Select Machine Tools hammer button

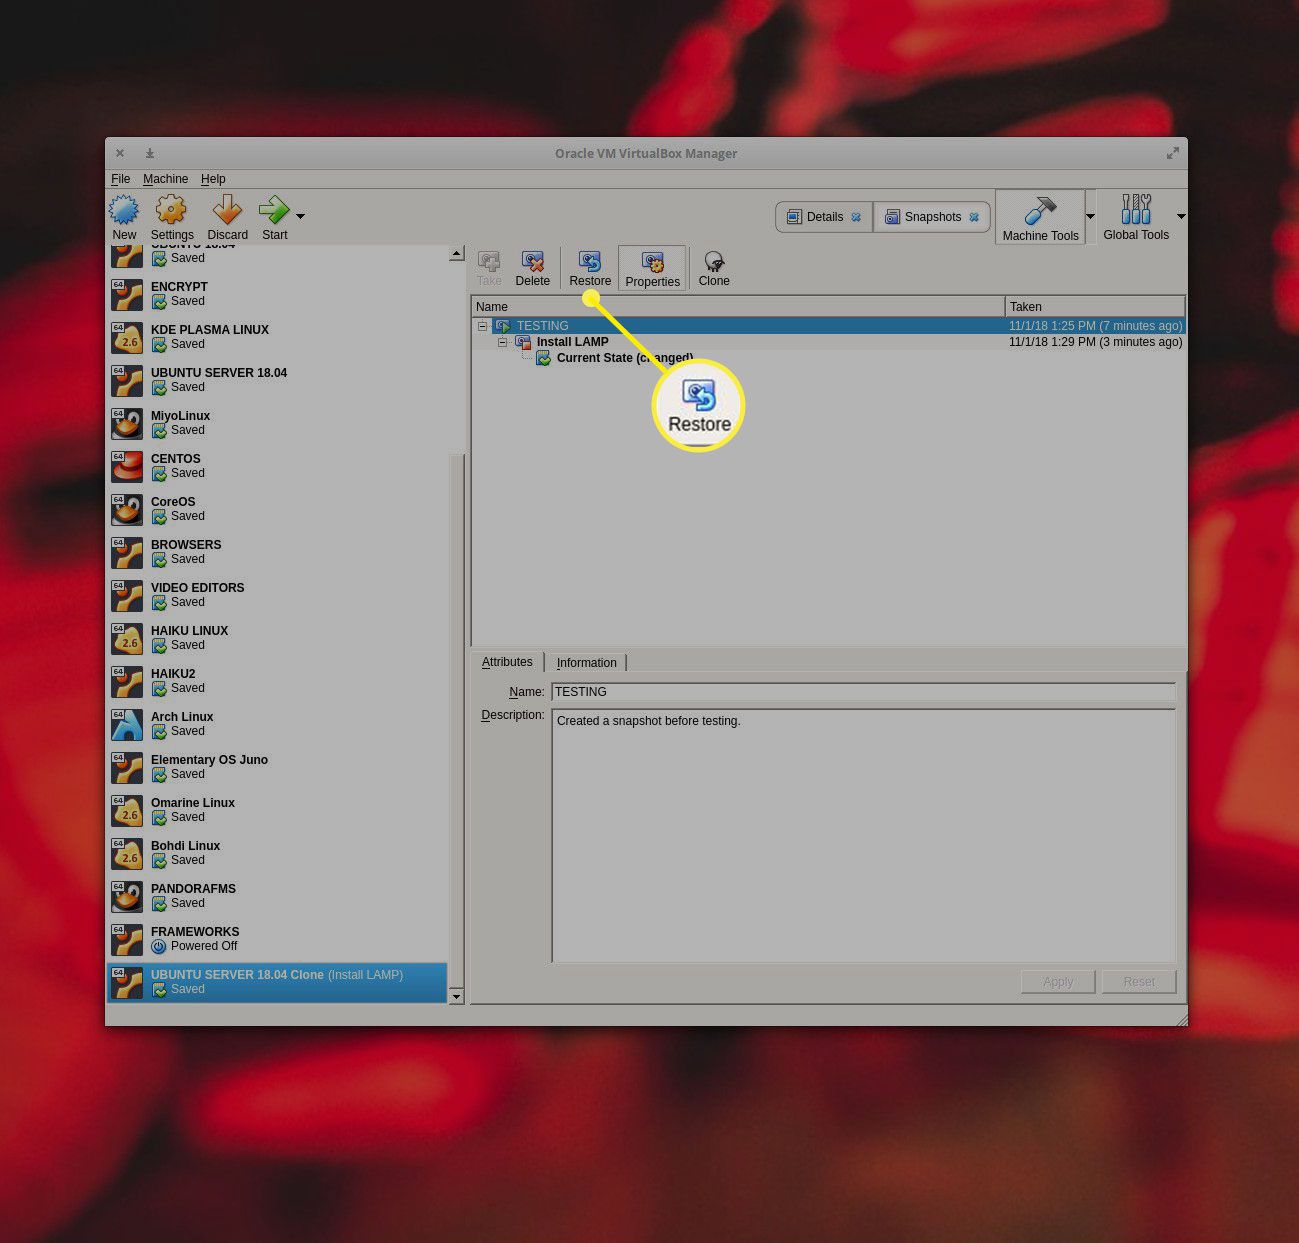coord(1040,216)
